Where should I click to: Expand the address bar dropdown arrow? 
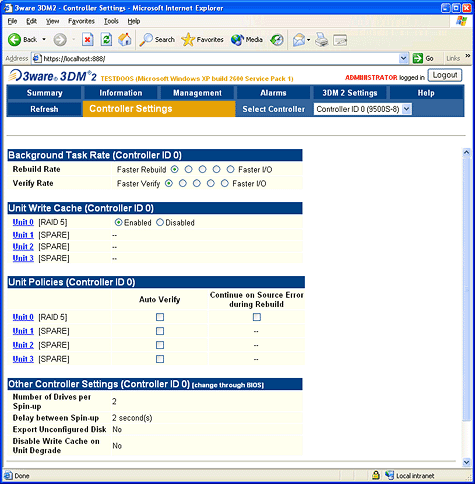[403, 58]
